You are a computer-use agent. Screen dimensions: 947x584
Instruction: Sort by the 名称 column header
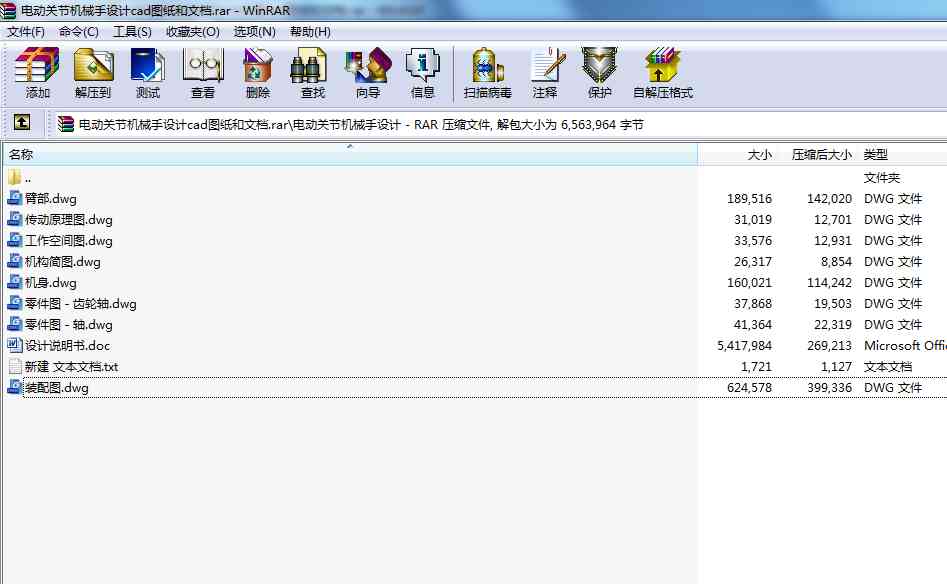coord(350,155)
